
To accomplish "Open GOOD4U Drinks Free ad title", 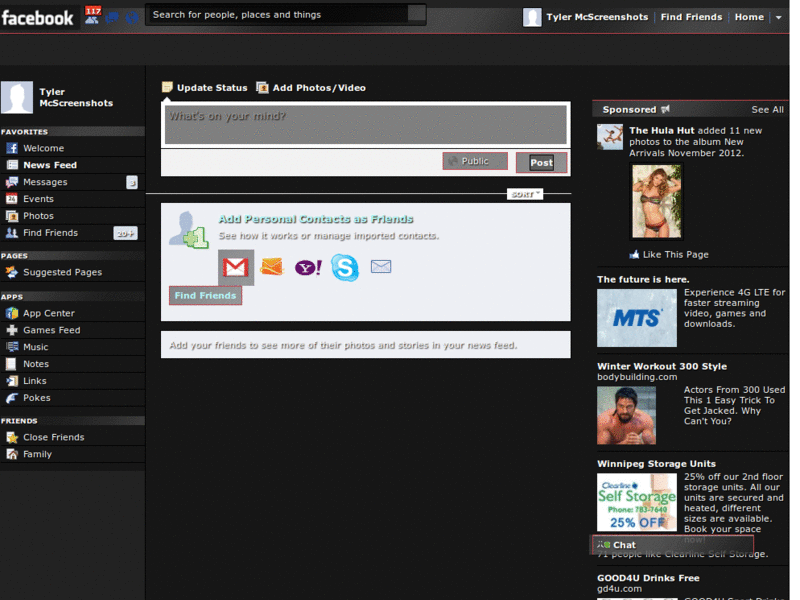I will [648, 578].
